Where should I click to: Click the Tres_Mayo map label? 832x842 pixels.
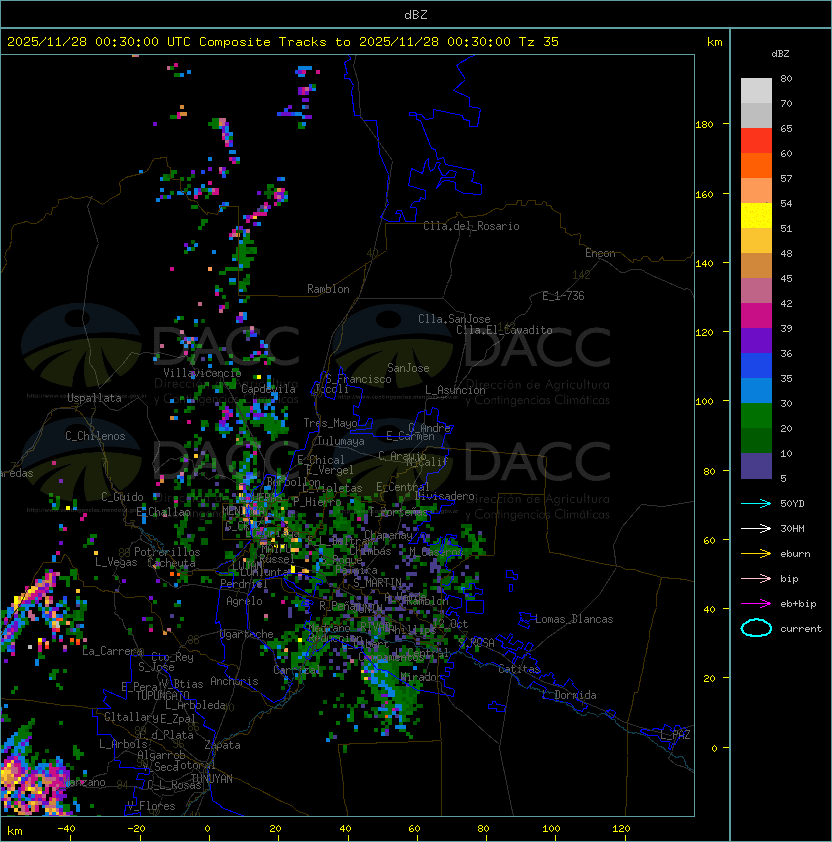click(x=330, y=423)
